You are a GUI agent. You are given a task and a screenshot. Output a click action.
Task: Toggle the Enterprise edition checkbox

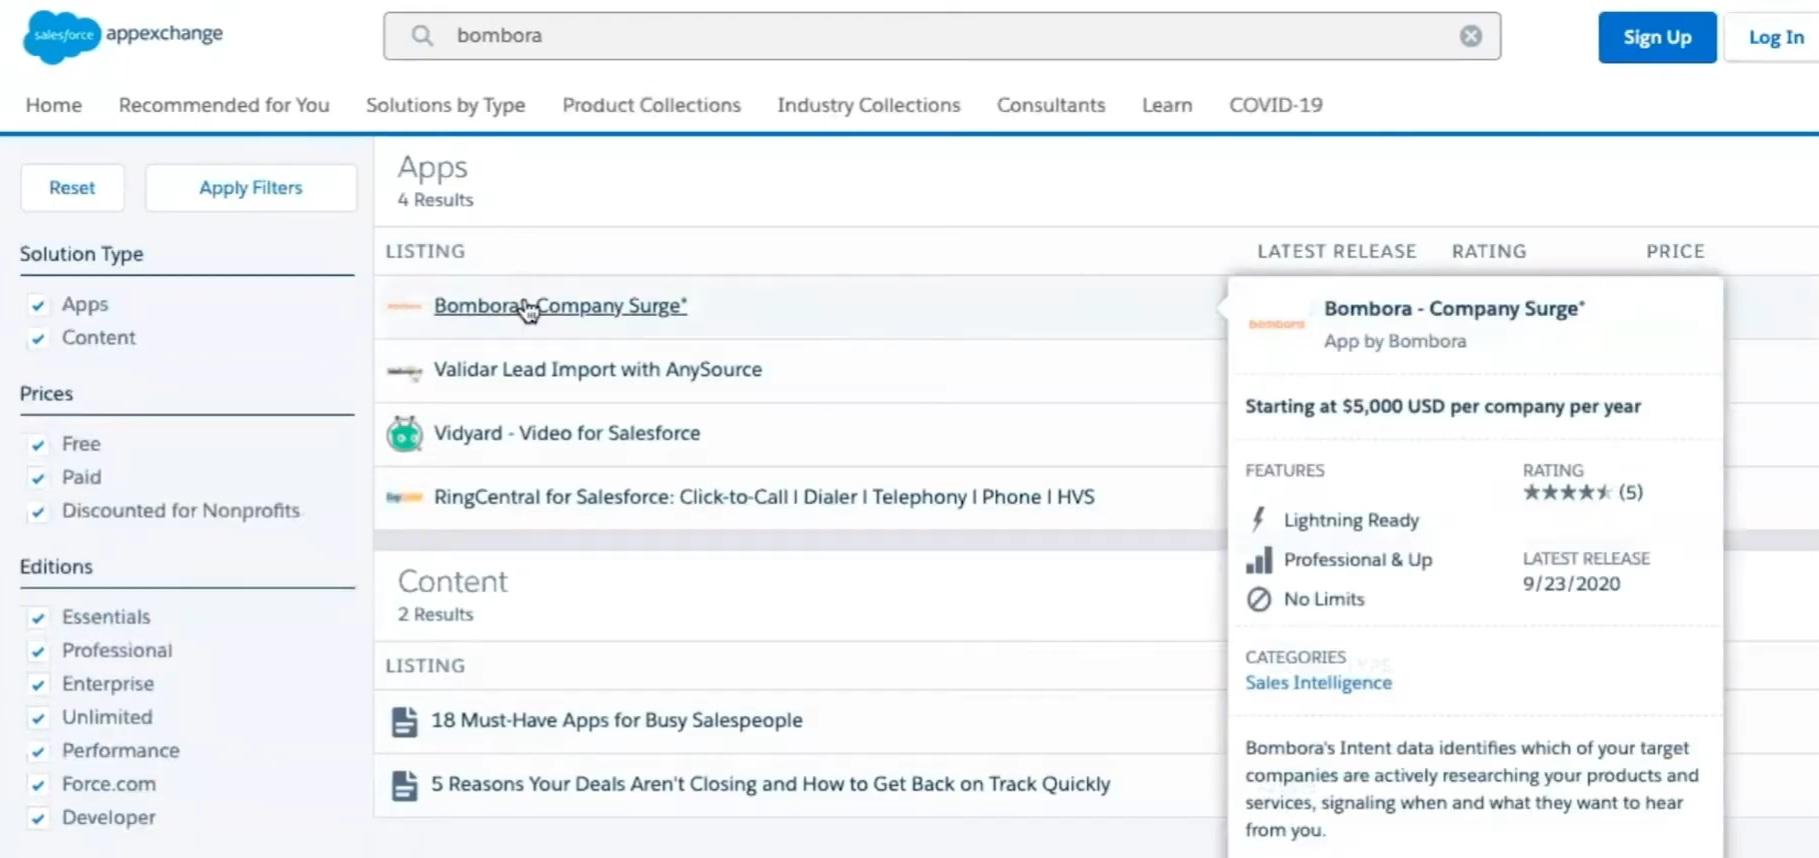click(x=38, y=685)
